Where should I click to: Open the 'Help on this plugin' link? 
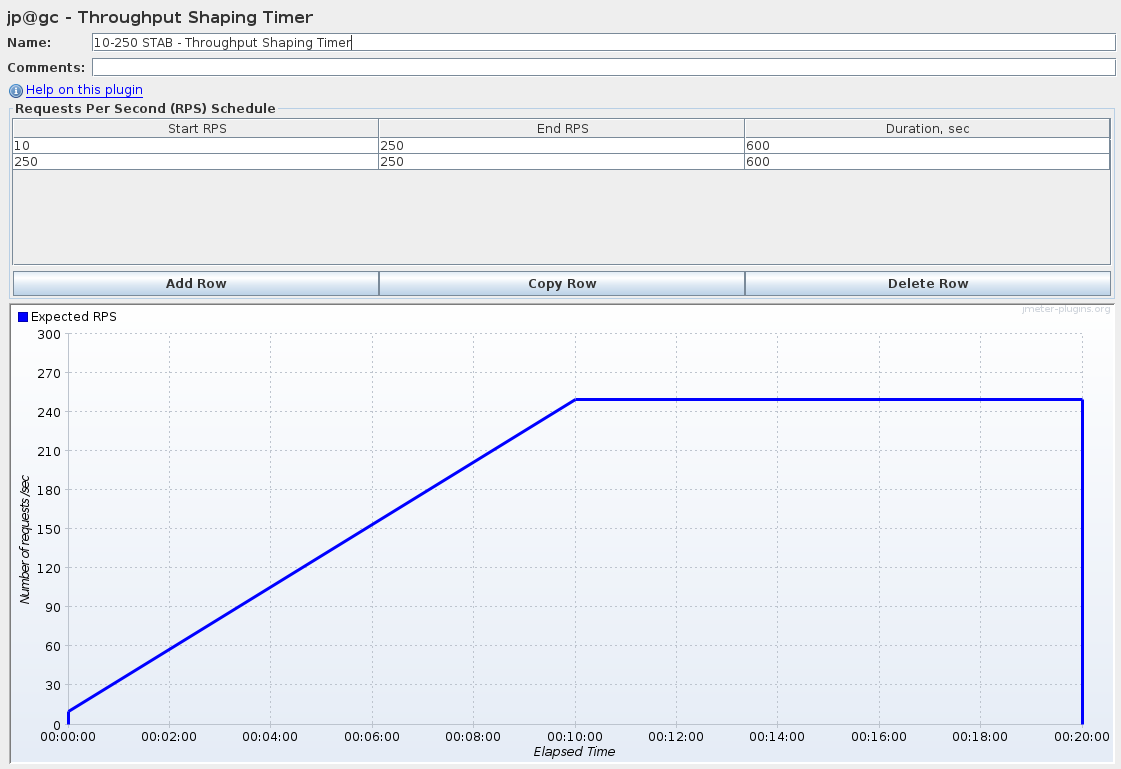pos(84,90)
